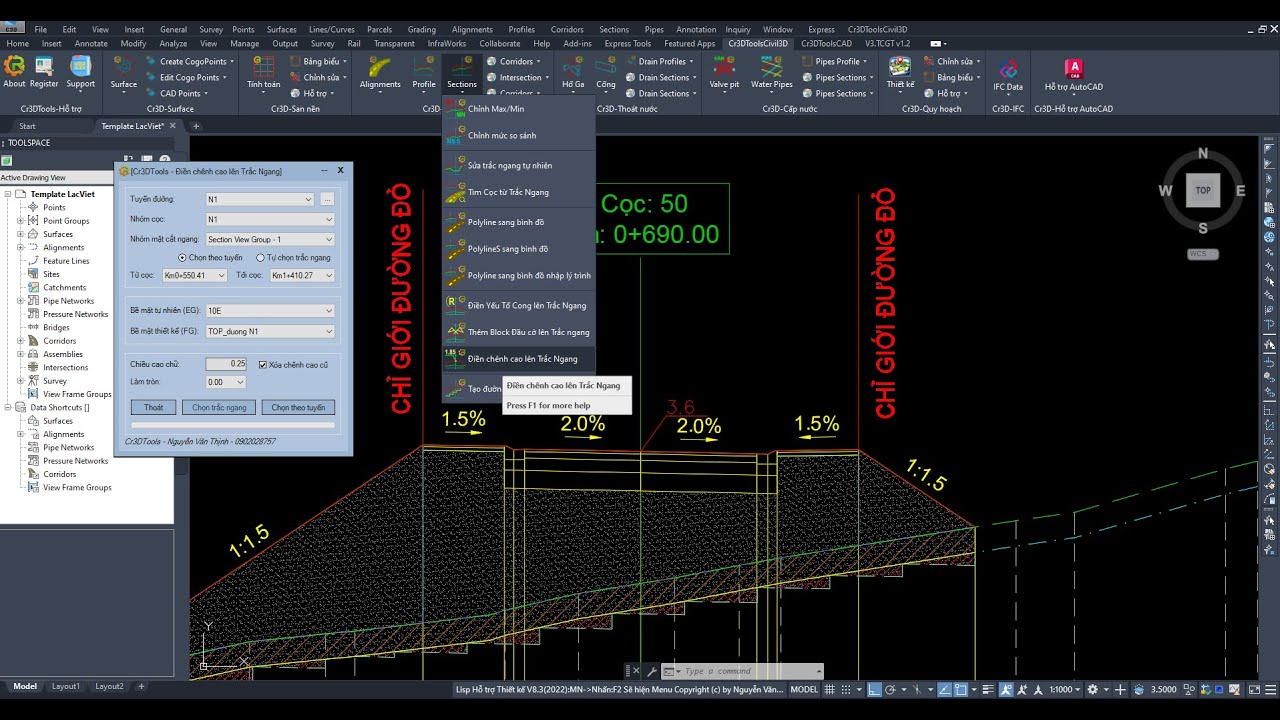Open the Bề mặt tự nhiên (EG) dropdown
This screenshot has height=720, width=1280.
click(270, 311)
